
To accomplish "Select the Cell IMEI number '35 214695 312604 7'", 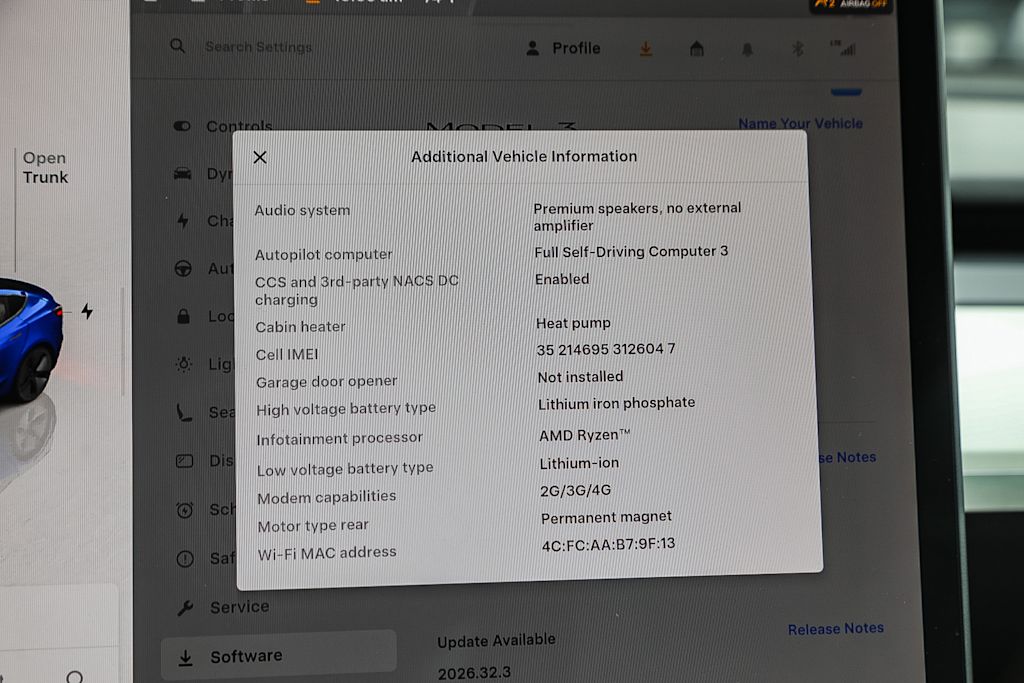I will tap(606, 349).
